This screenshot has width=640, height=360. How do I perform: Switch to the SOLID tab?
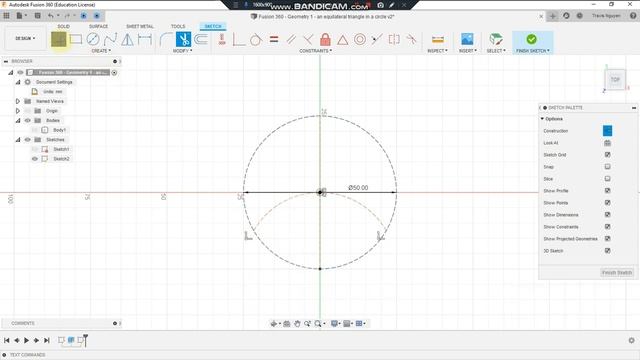(x=63, y=26)
